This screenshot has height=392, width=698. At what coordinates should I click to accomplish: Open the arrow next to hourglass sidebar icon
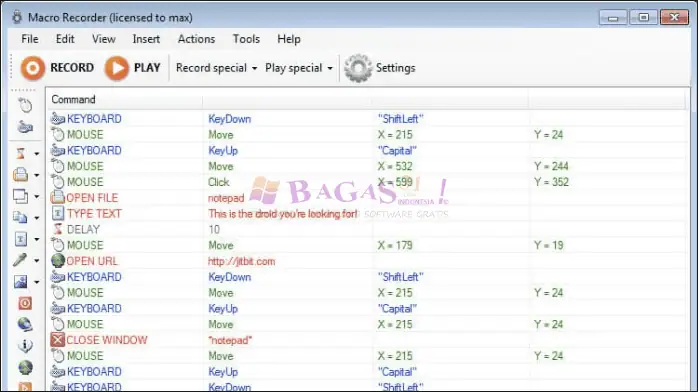coord(37,154)
